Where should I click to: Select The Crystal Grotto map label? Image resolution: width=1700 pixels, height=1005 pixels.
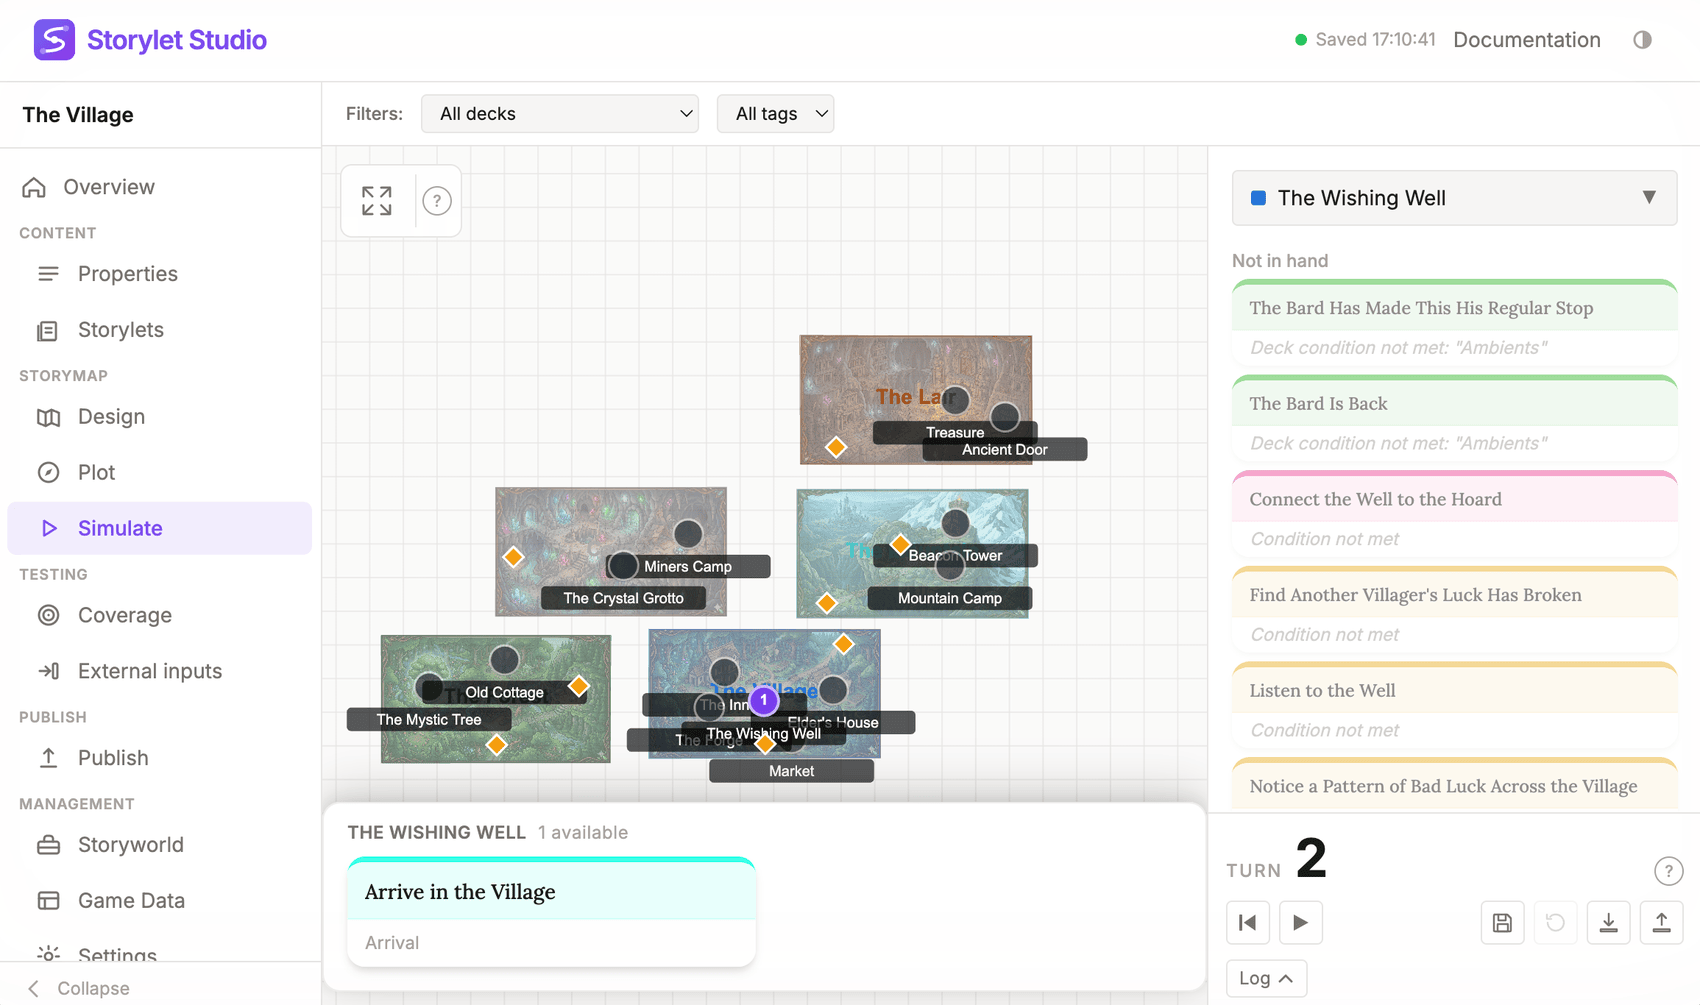(x=623, y=598)
